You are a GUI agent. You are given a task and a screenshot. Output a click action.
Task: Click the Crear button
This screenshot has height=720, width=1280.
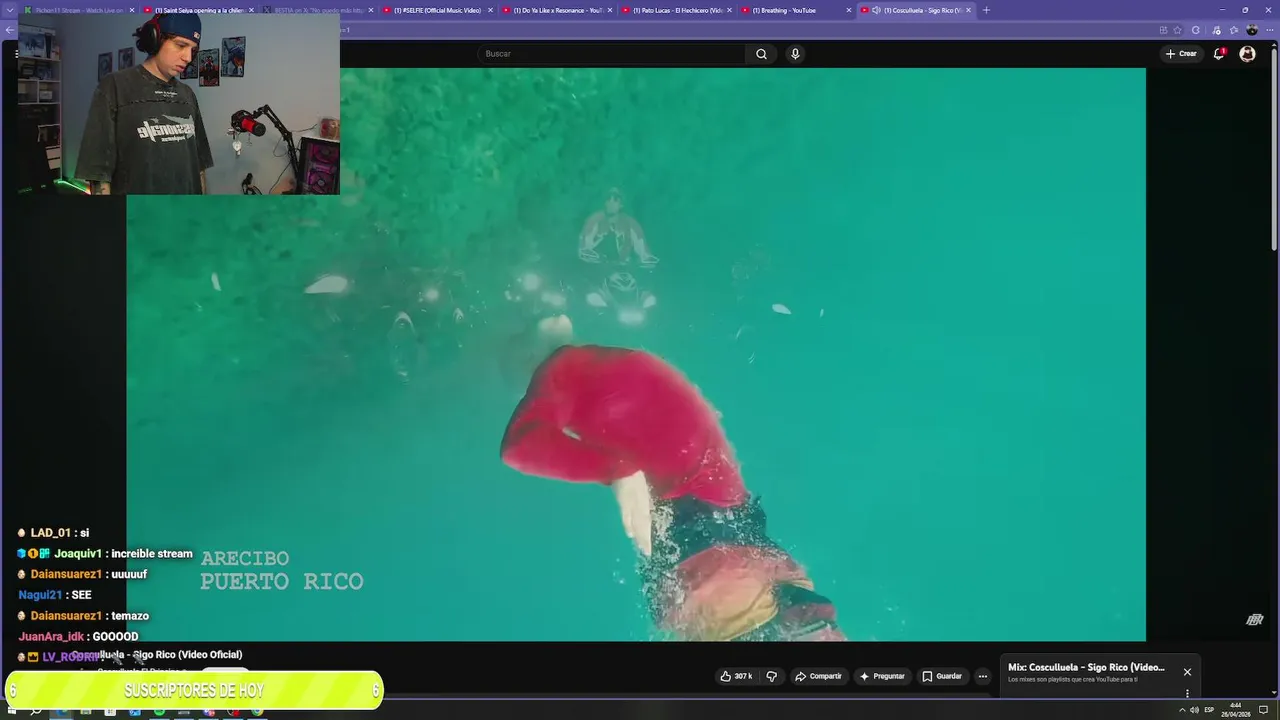point(1181,54)
